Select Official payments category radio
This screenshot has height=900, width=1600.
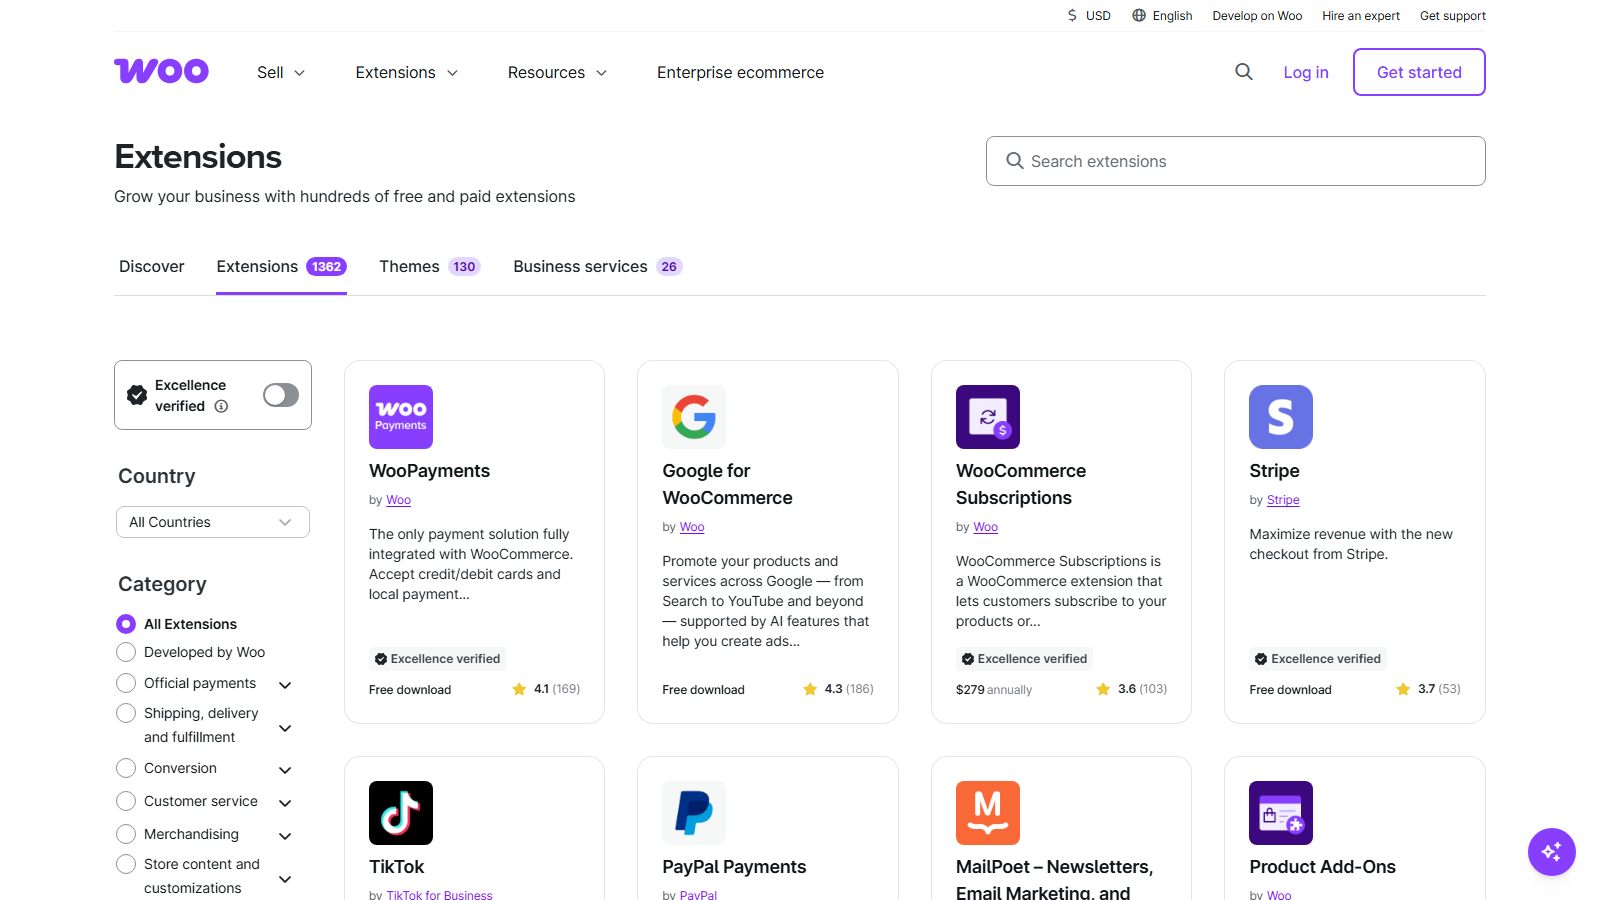126,683
